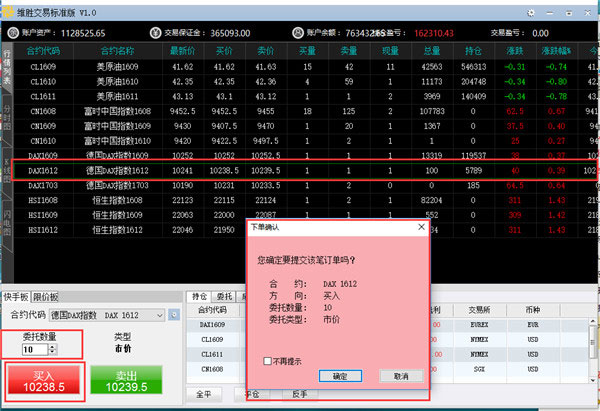Image resolution: width=600 pixels, height=411 pixels.
Task: Select DAX1609 row in the positions table
Action: (x=388, y=325)
